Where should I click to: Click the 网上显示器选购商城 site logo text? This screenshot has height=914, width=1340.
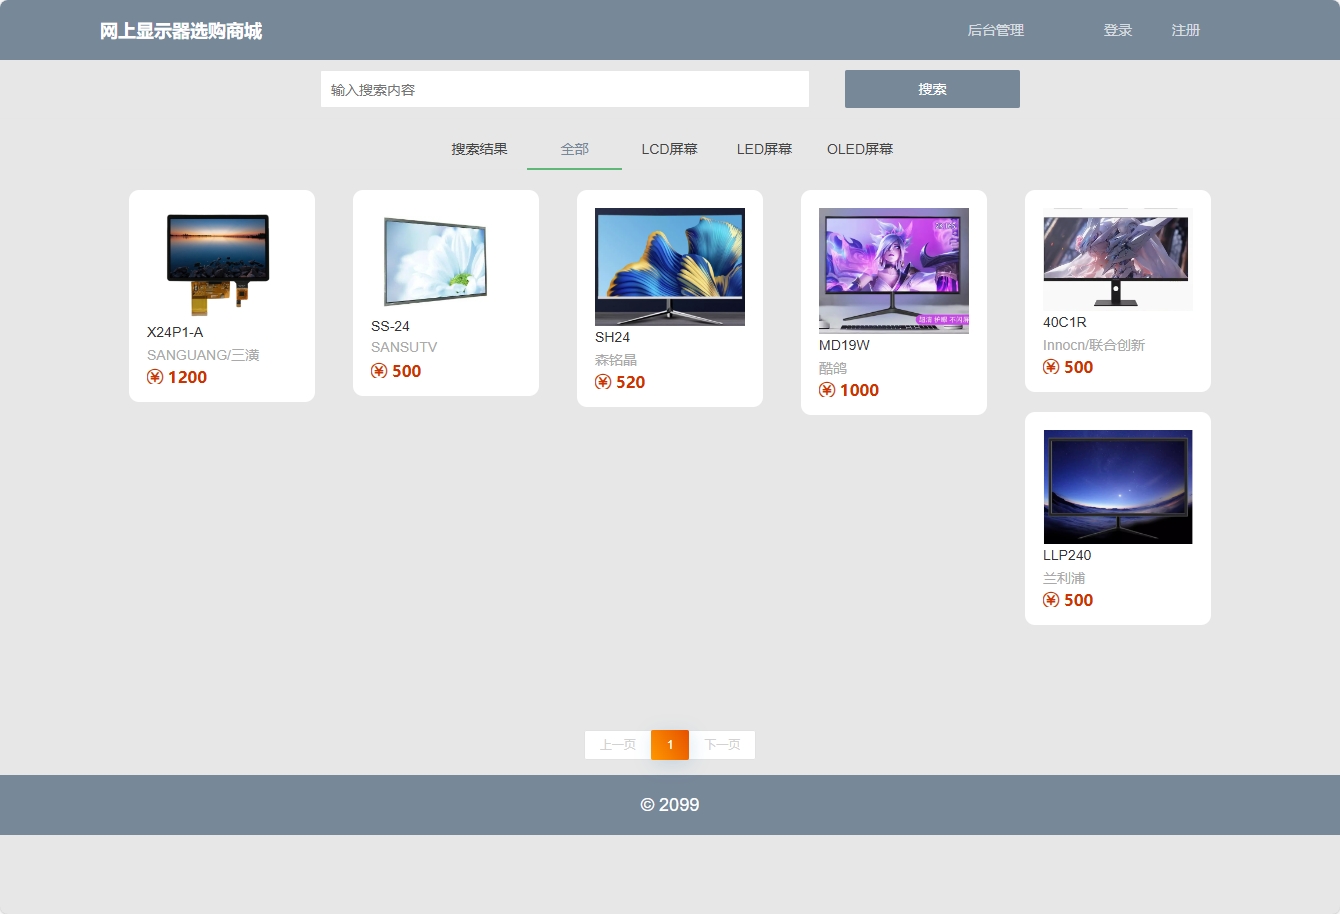click(x=180, y=30)
